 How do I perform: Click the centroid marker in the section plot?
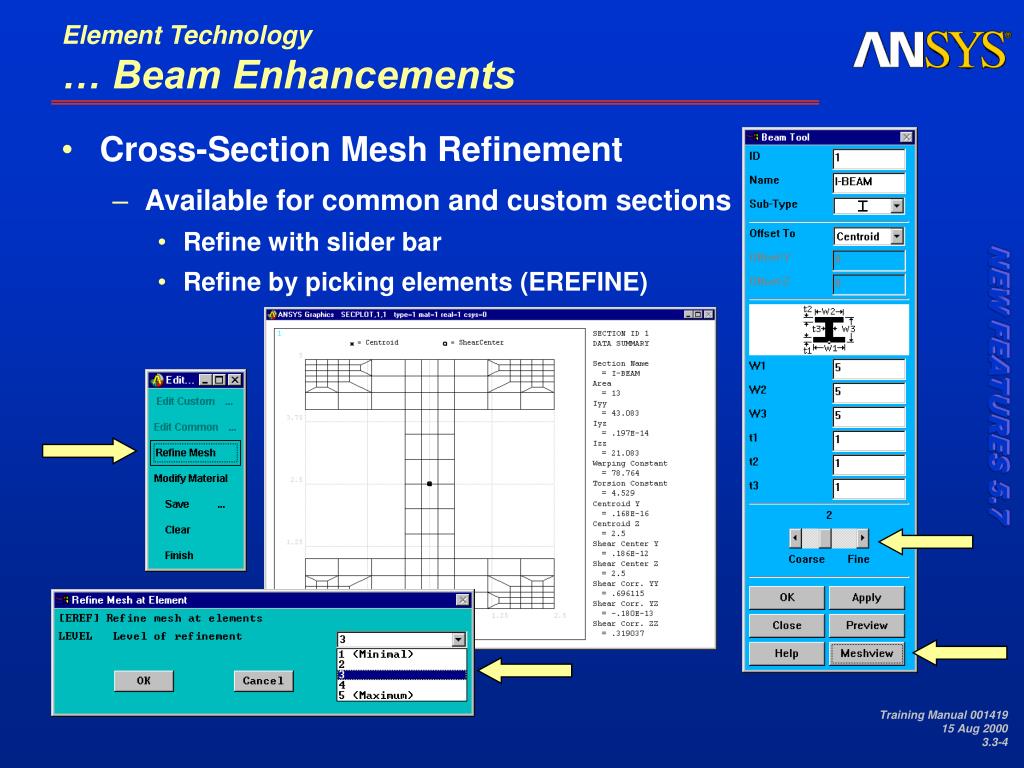[429, 484]
